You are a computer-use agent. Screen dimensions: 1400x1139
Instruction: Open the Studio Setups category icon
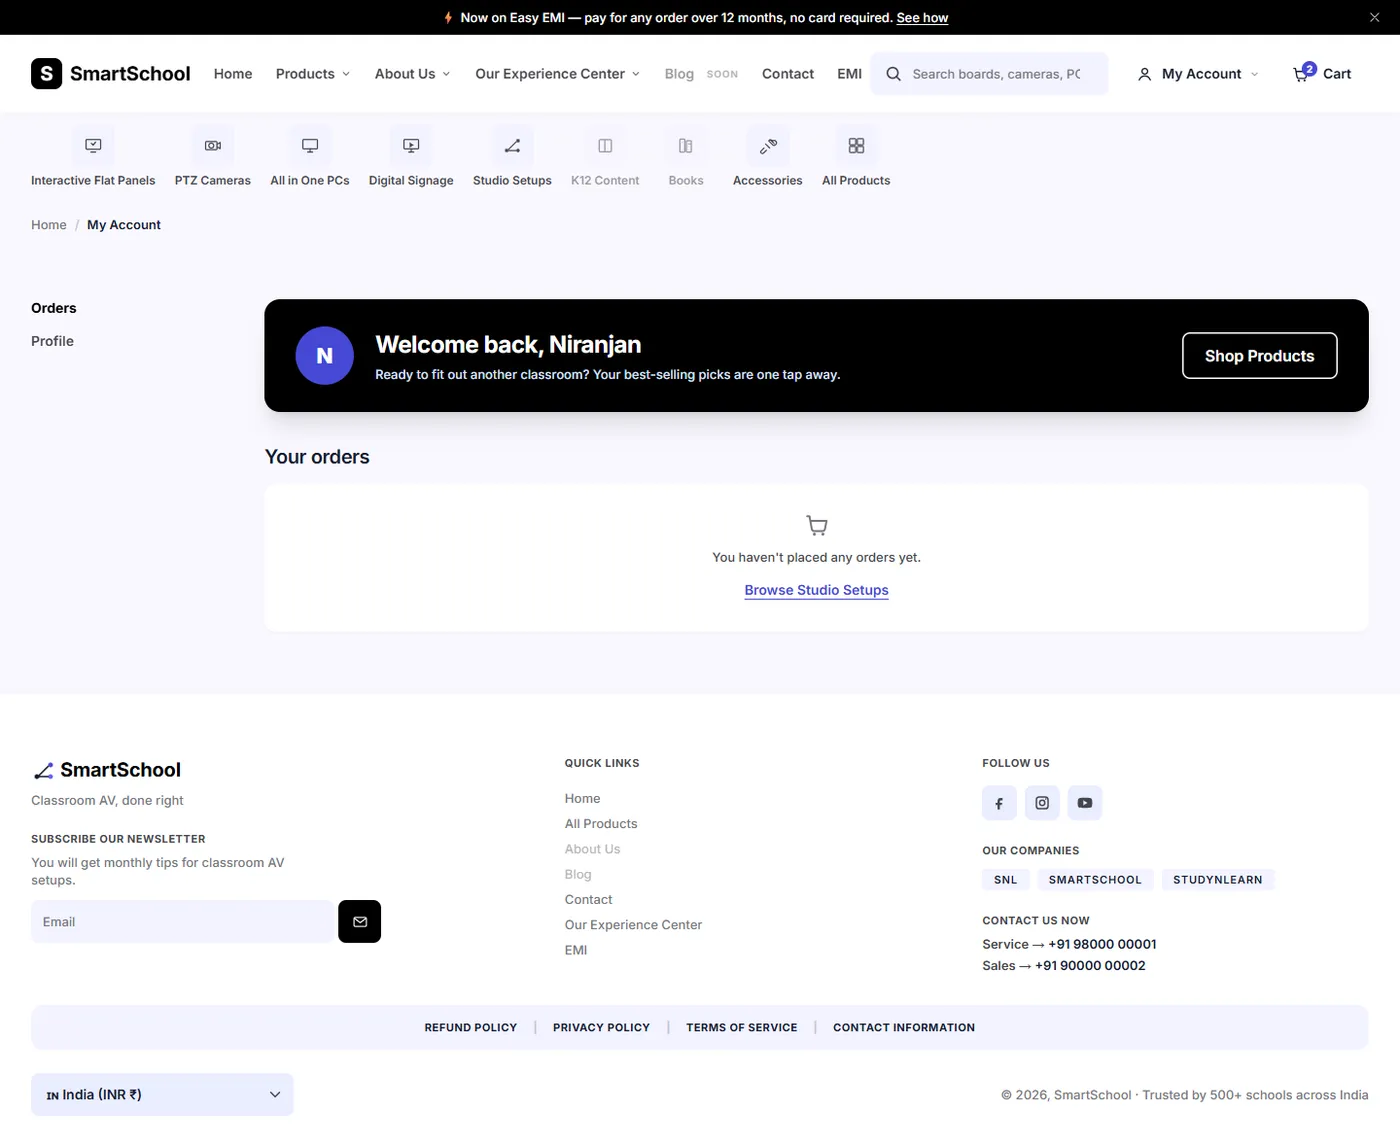tap(512, 146)
